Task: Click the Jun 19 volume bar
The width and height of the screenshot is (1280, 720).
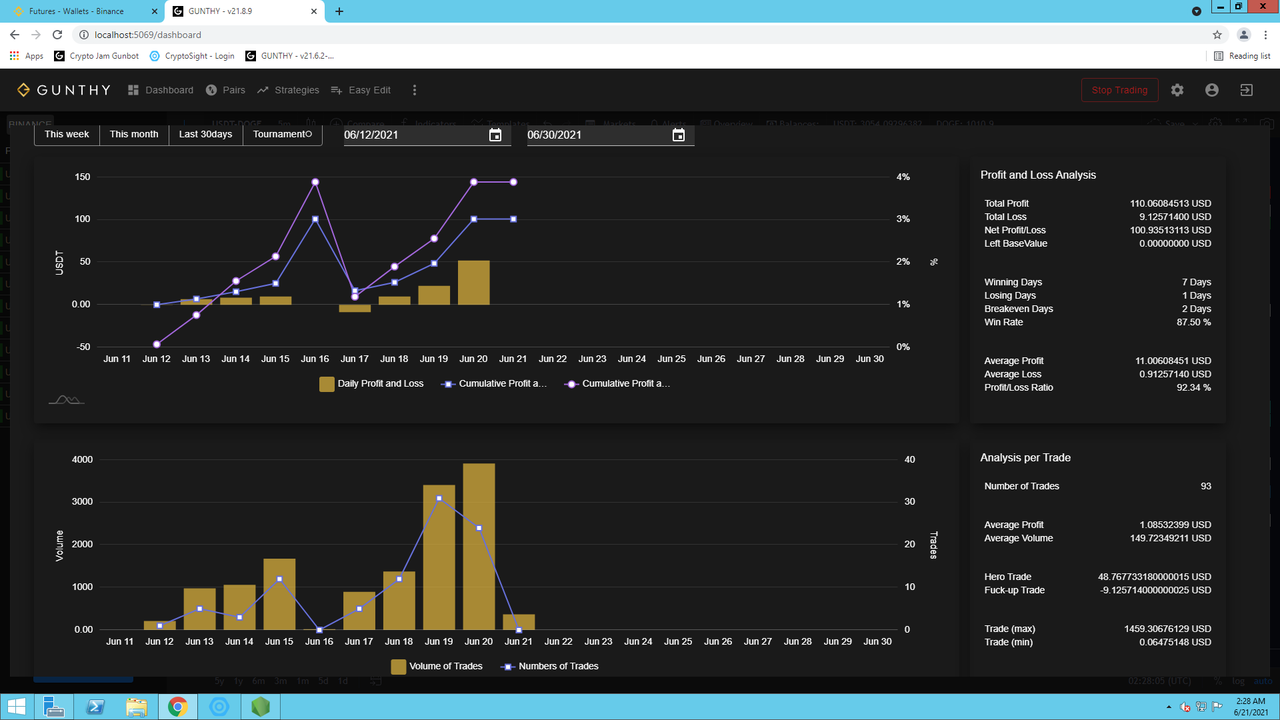Action: coord(439,557)
